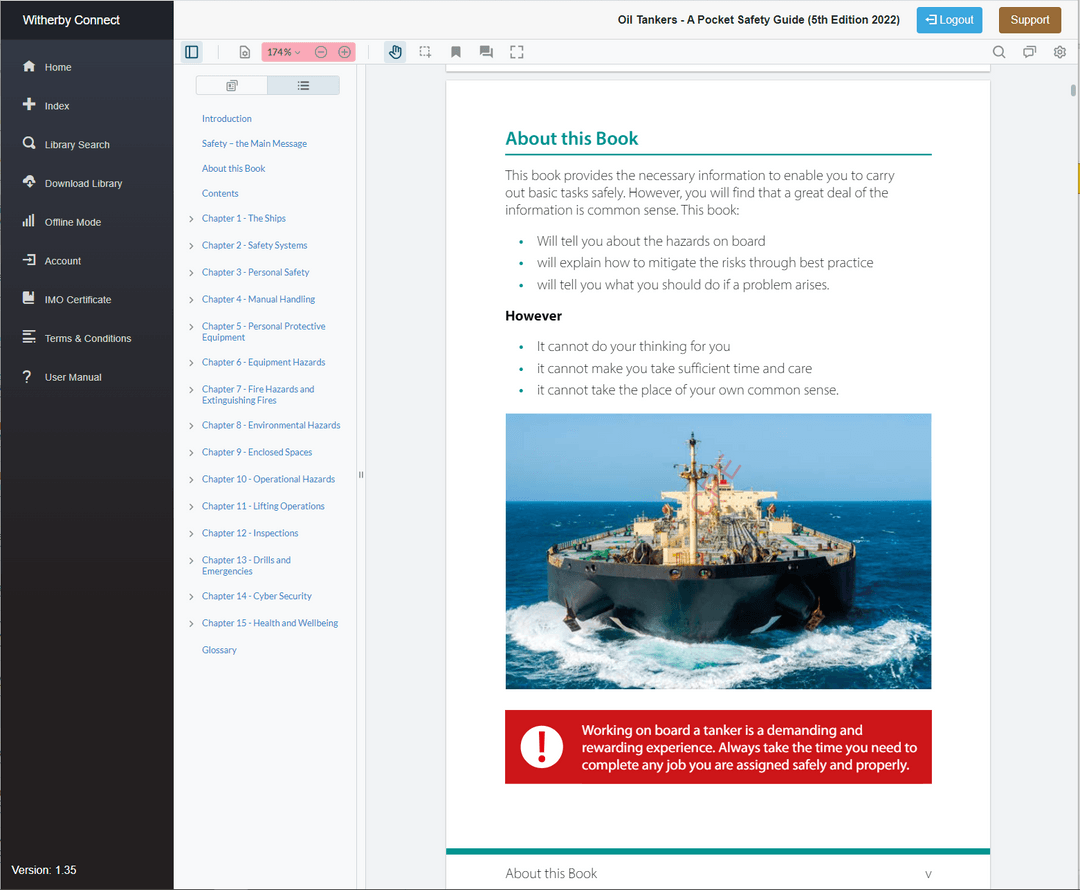The image size is (1080, 890).
Task: Click the zoom out minus icon
Action: click(x=321, y=52)
